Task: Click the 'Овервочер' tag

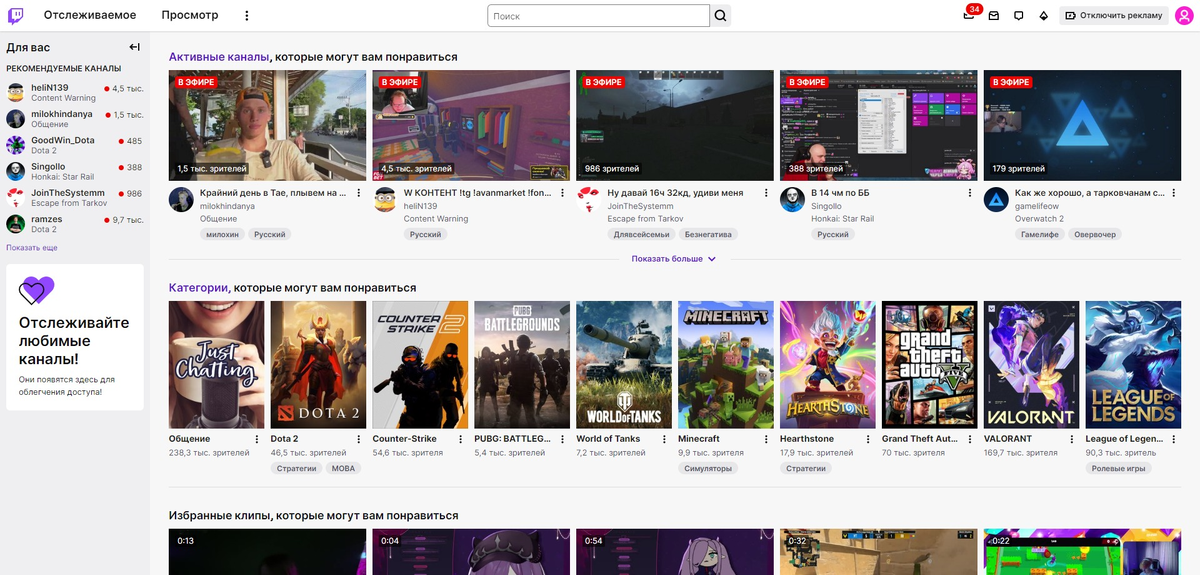Action: click(x=1095, y=235)
